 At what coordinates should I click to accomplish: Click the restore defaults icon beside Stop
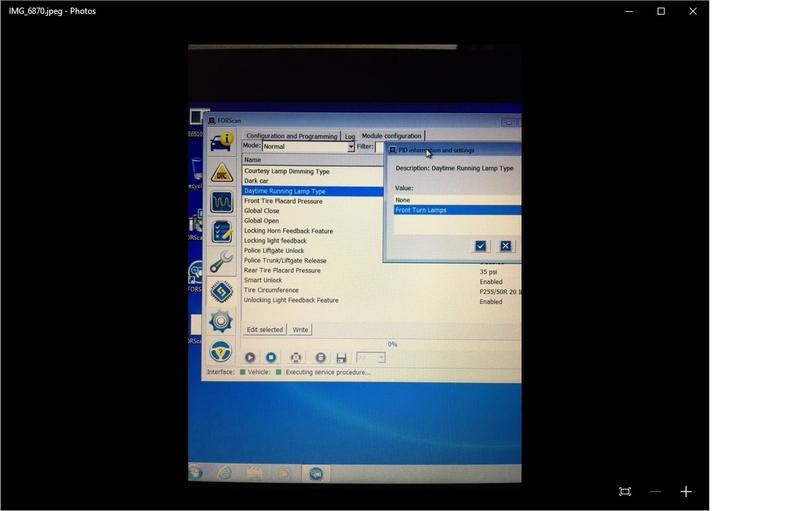click(295, 357)
